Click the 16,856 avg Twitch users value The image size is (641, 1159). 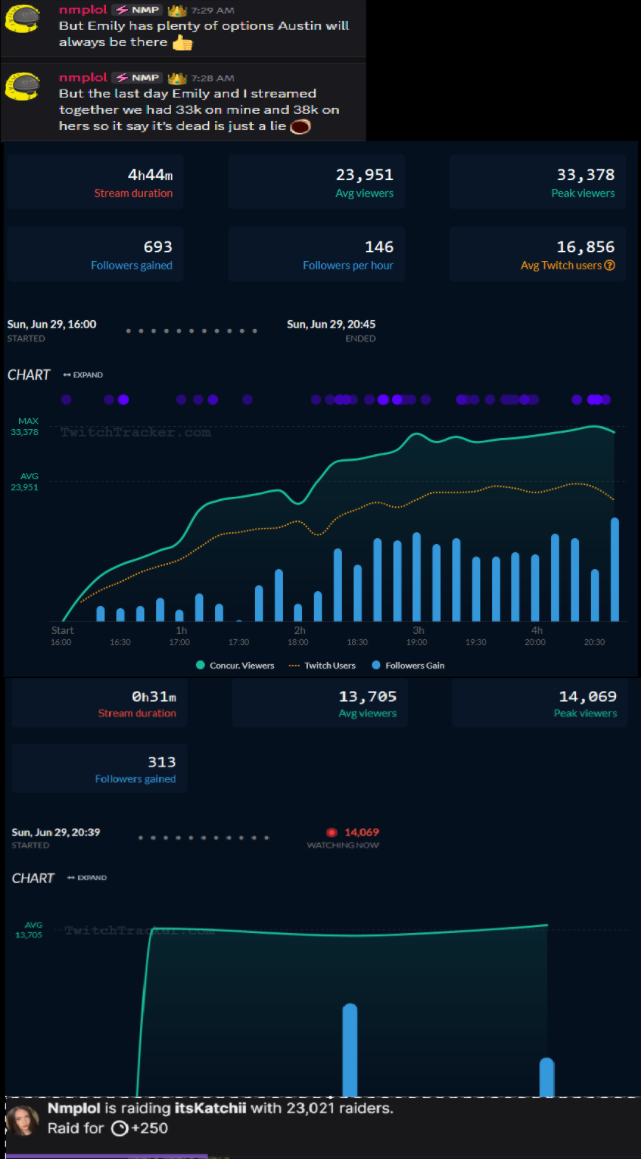586,247
